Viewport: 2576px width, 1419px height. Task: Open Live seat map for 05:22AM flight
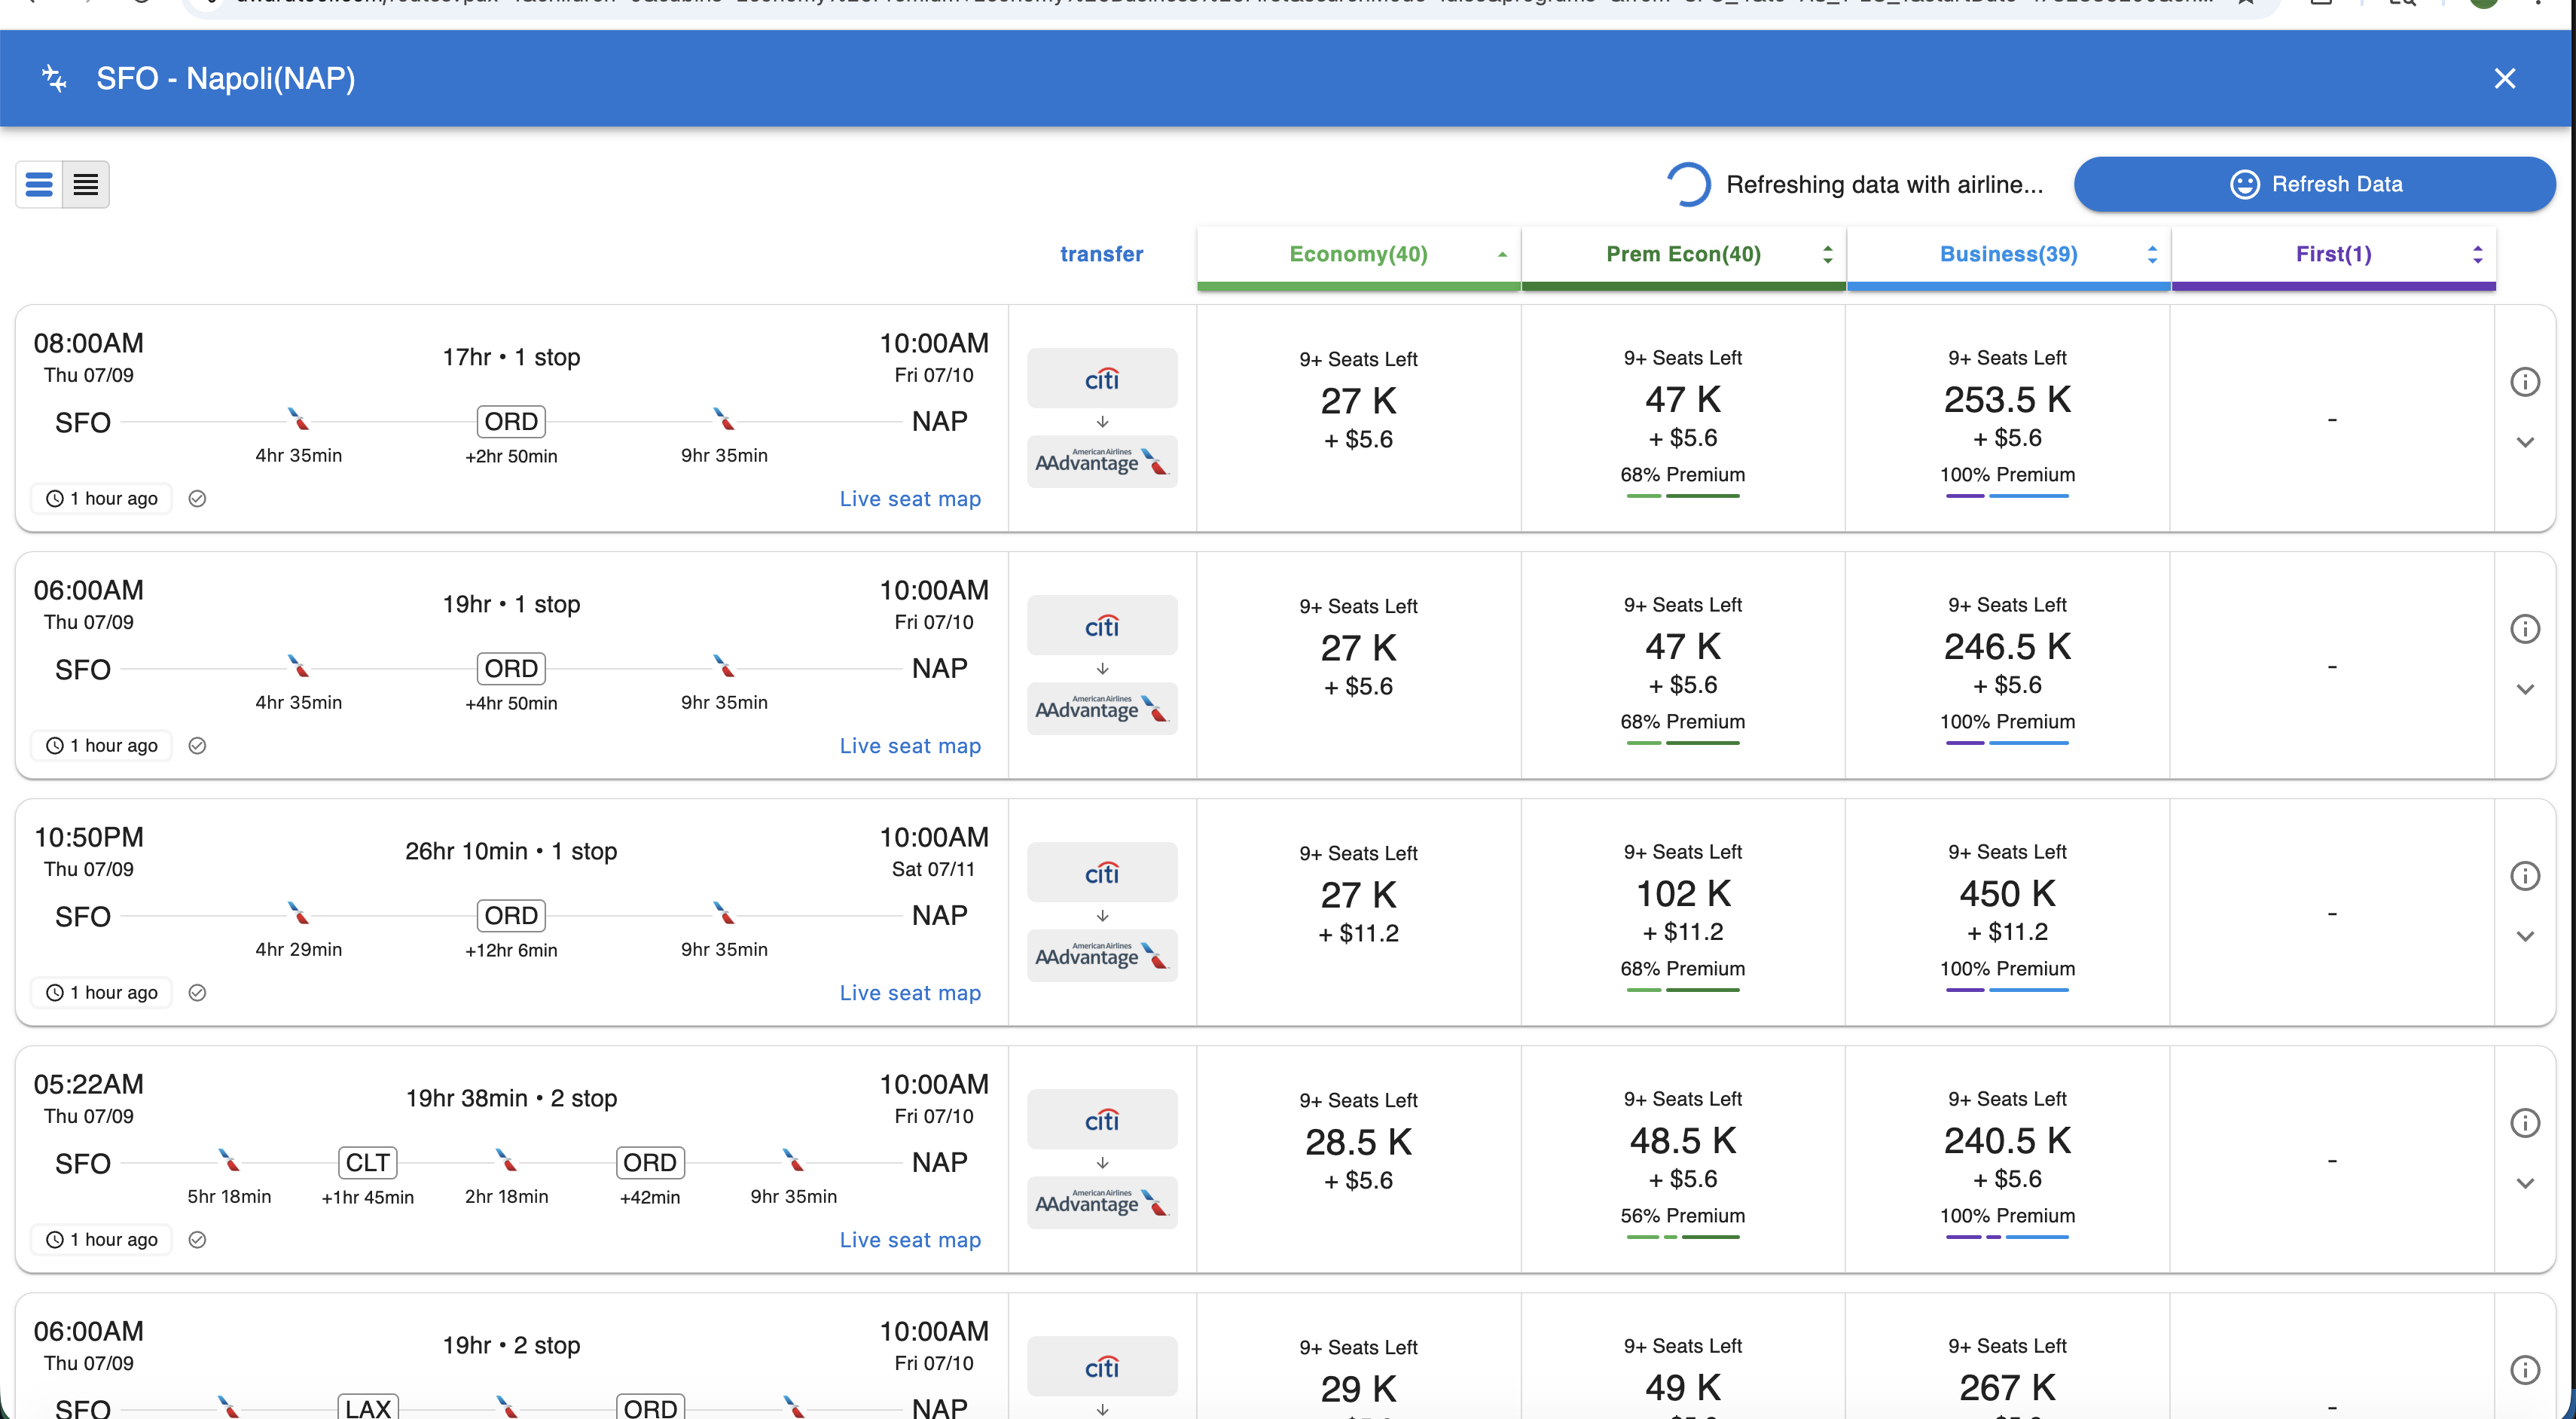point(910,1239)
